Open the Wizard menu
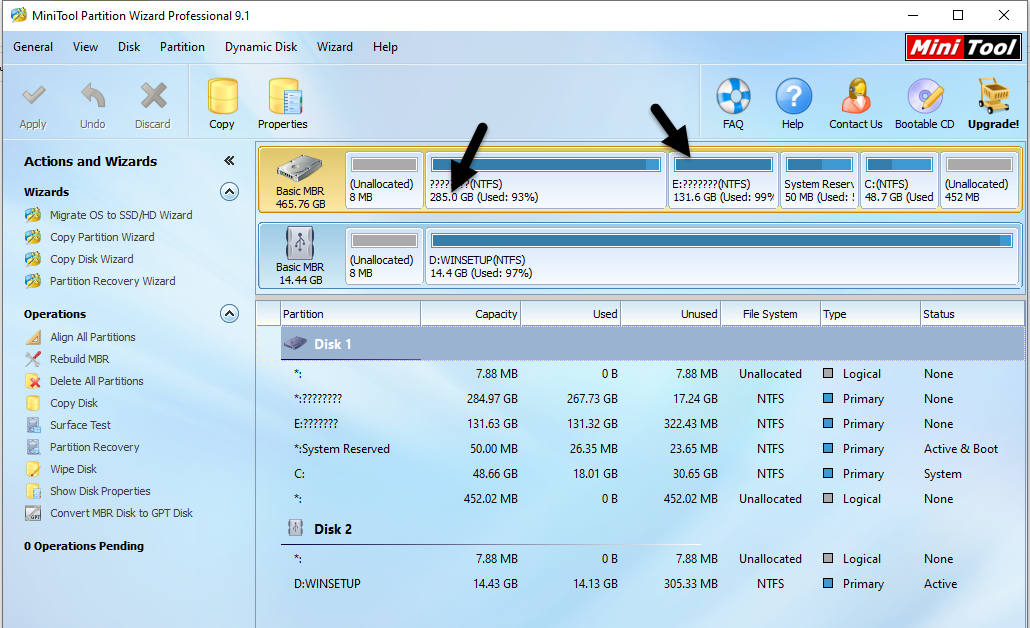Image resolution: width=1030 pixels, height=628 pixels. point(335,47)
